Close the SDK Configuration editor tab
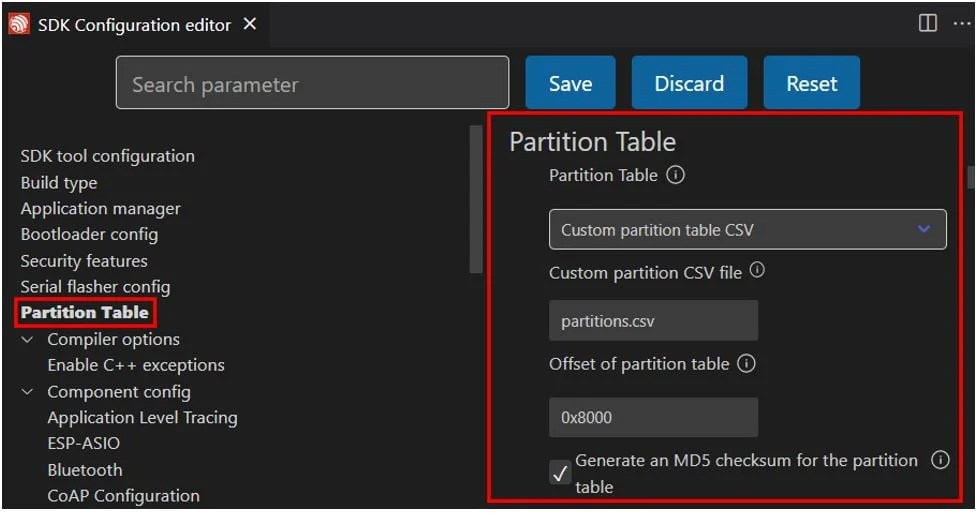 coord(250,24)
